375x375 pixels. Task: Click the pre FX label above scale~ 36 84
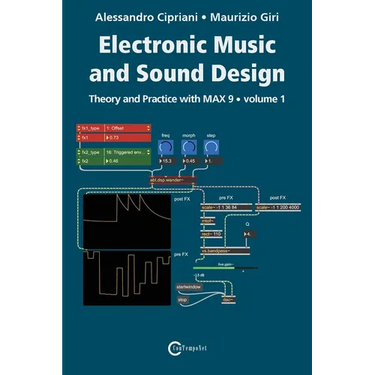[x=226, y=198]
